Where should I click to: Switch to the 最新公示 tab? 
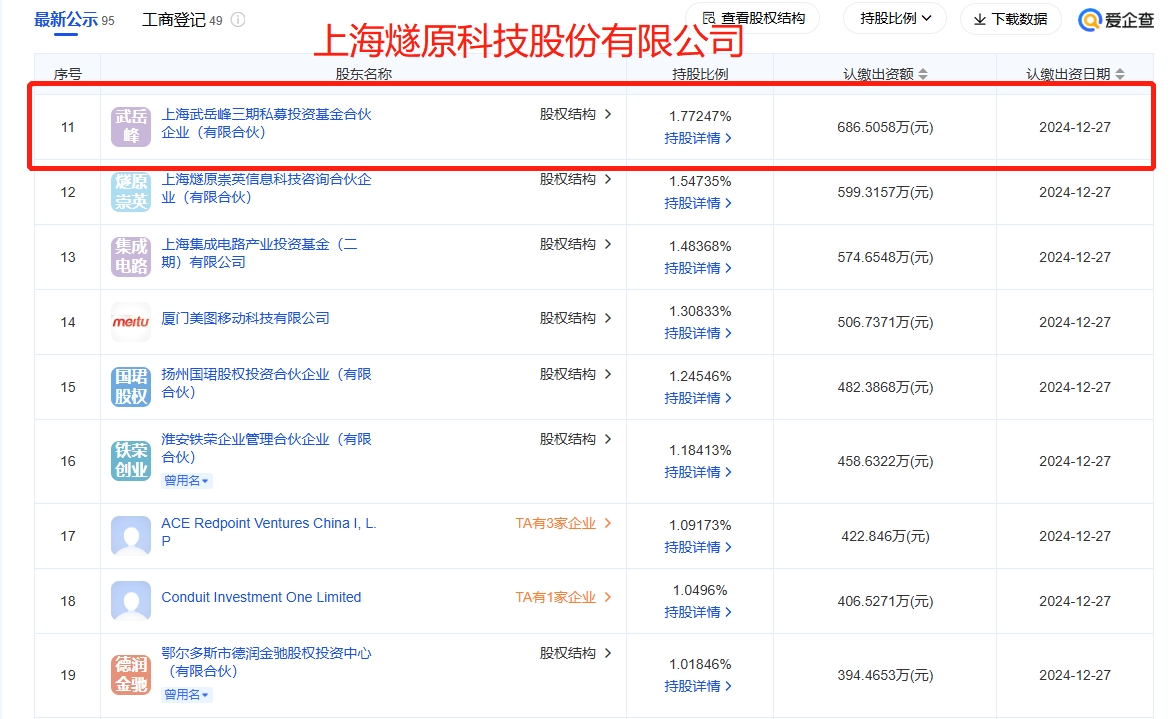(74, 20)
